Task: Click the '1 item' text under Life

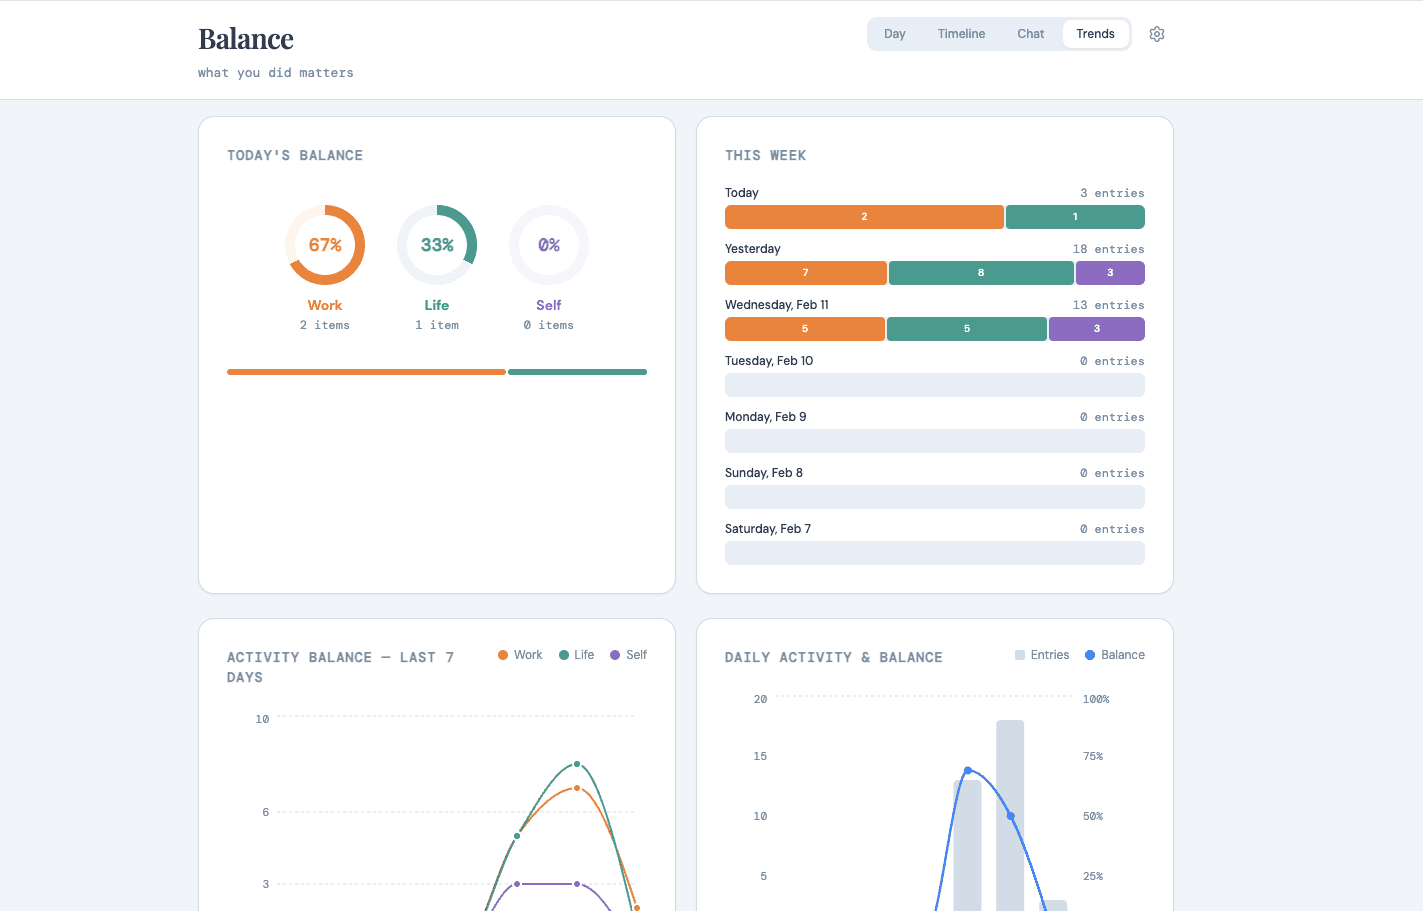Action: point(437,325)
